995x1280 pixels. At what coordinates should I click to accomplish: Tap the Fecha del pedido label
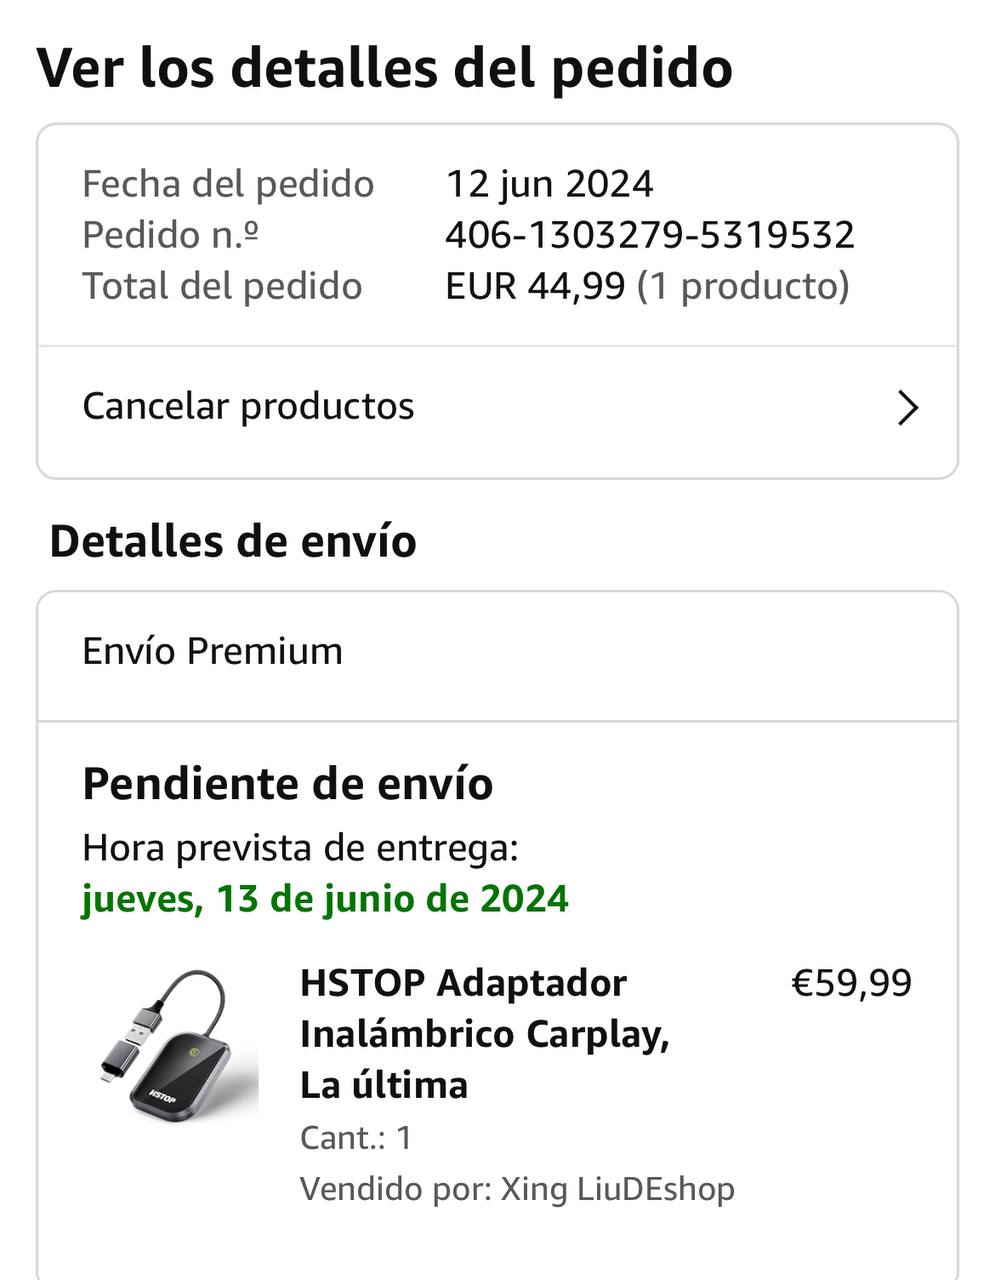228,184
